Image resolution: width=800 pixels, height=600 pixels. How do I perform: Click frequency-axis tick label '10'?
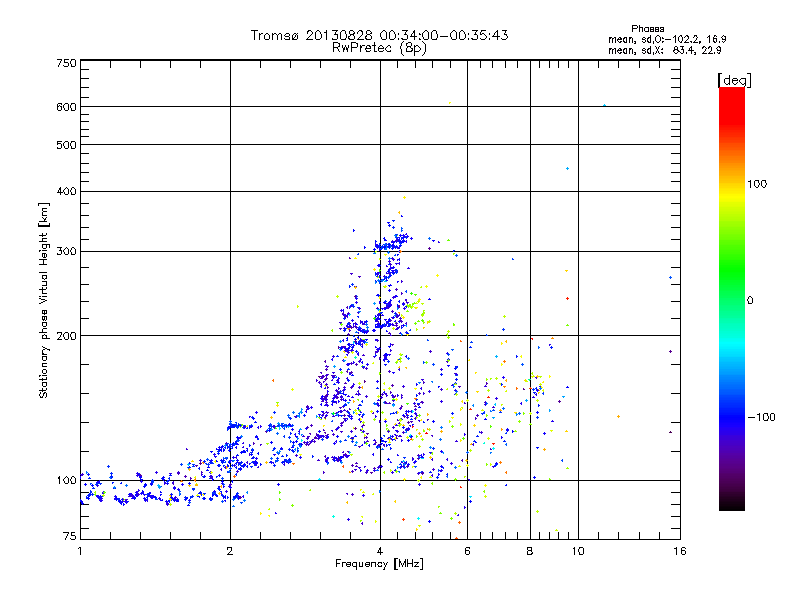point(578,551)
